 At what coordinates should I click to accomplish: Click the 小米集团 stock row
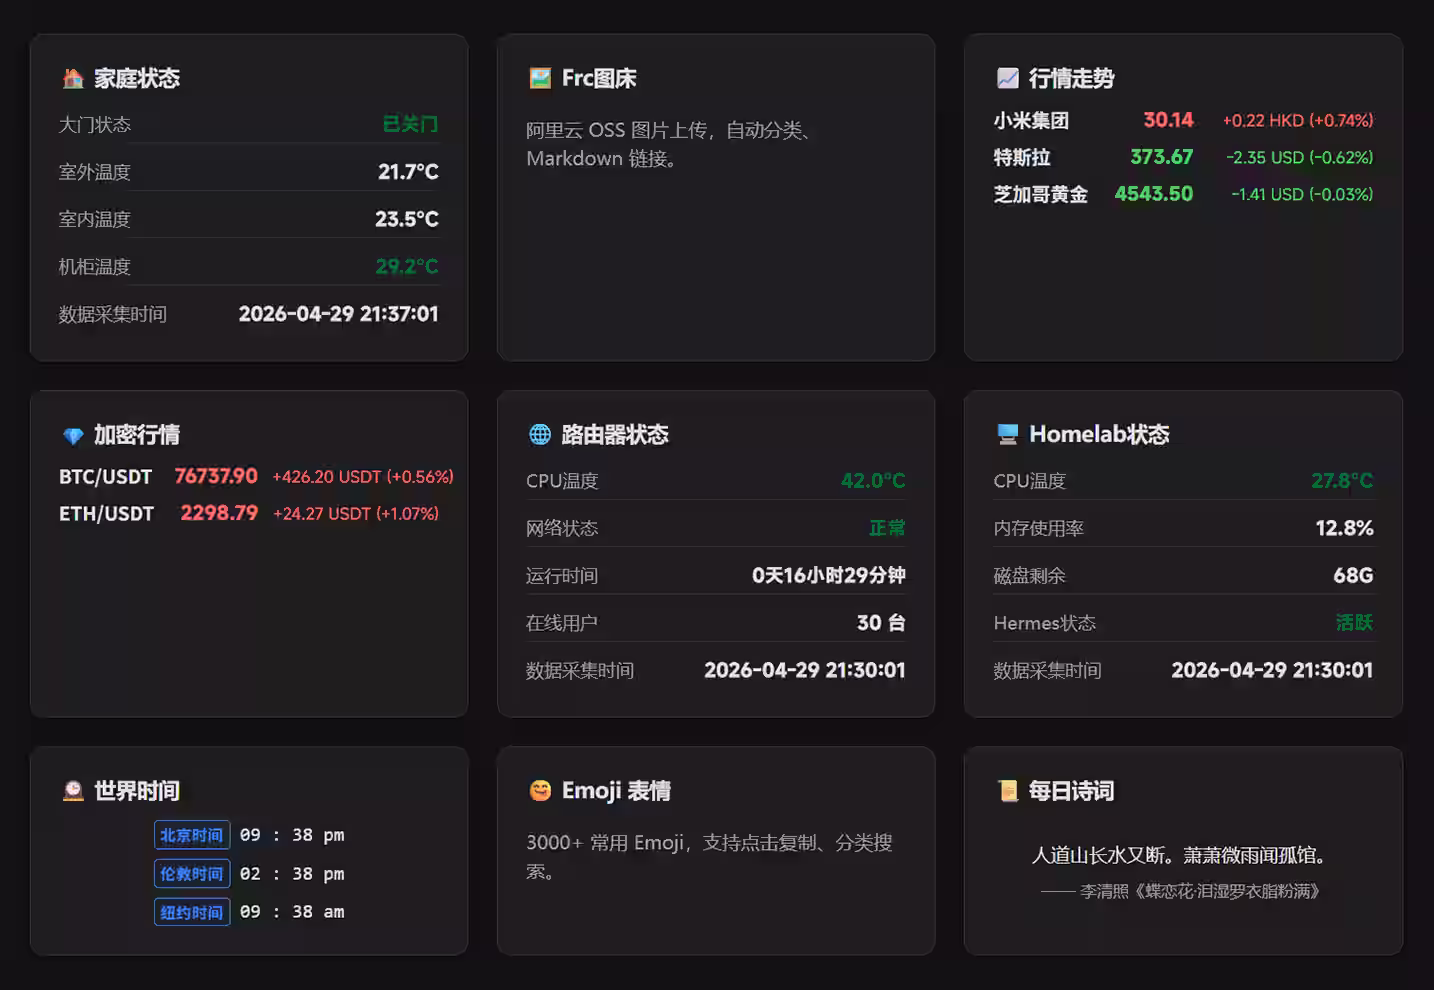click(1182, 120)
